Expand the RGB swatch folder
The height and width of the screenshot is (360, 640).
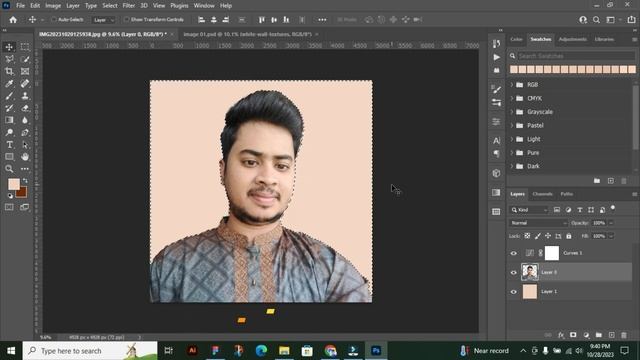tap(512, 85)
